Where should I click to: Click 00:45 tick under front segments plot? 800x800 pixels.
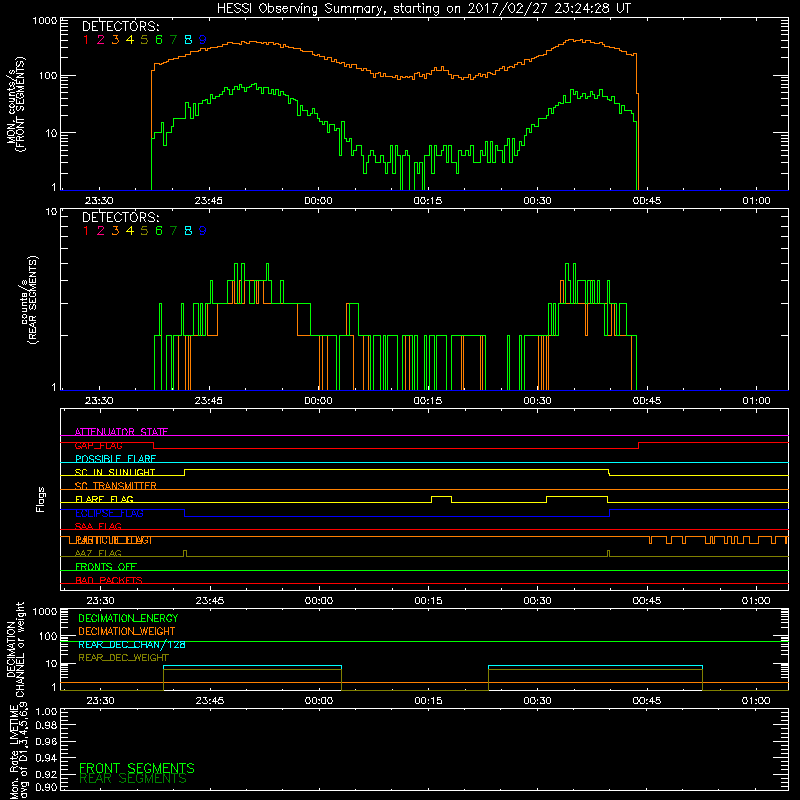[647, 201]
